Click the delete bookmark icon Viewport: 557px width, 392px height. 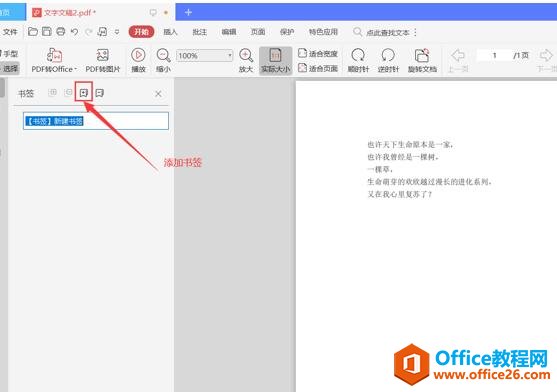click(100, 93)
